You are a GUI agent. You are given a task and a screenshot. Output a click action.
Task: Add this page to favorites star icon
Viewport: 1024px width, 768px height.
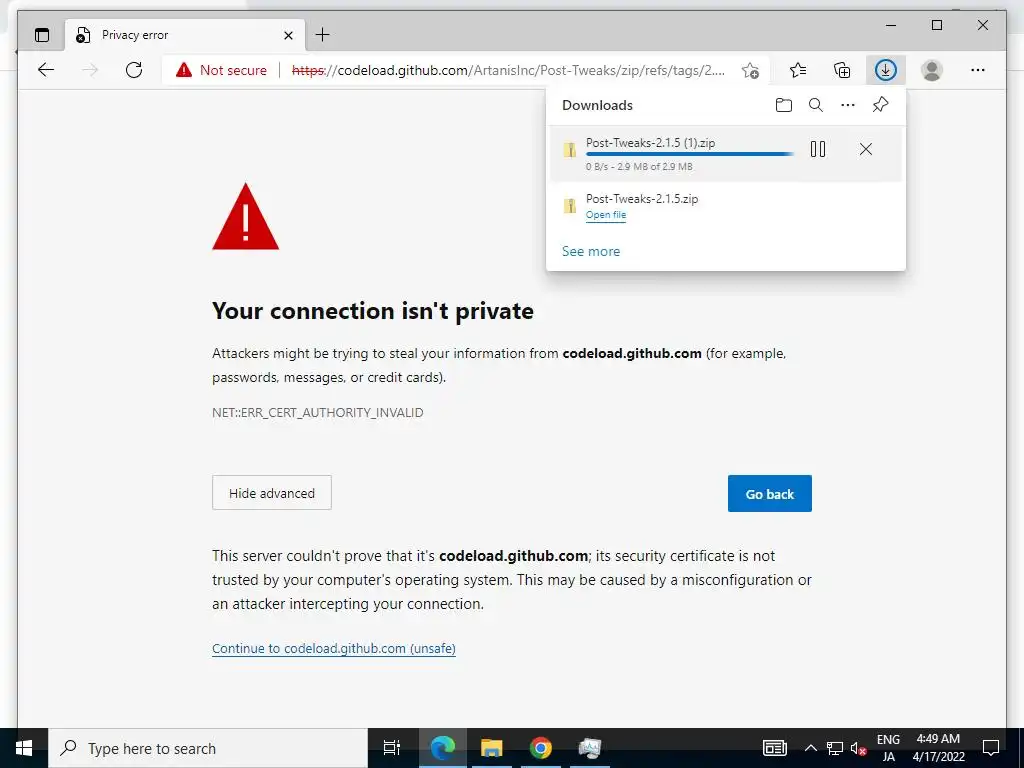750,70
